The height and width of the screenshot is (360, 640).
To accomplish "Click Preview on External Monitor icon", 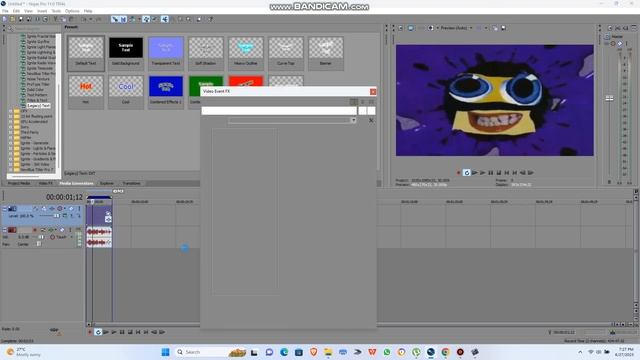I will pos(410,28).
